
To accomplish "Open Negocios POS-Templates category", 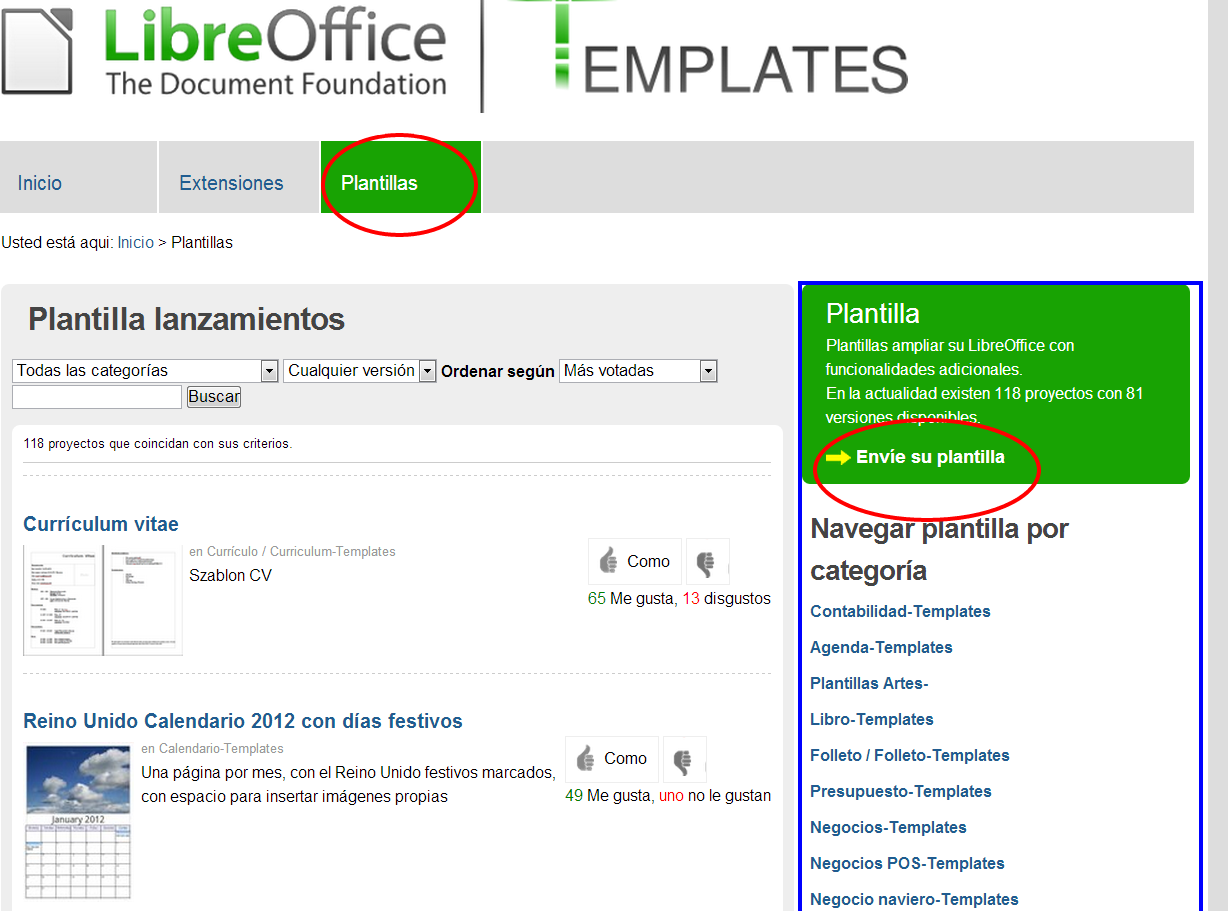I will click(x=907, y=863).
